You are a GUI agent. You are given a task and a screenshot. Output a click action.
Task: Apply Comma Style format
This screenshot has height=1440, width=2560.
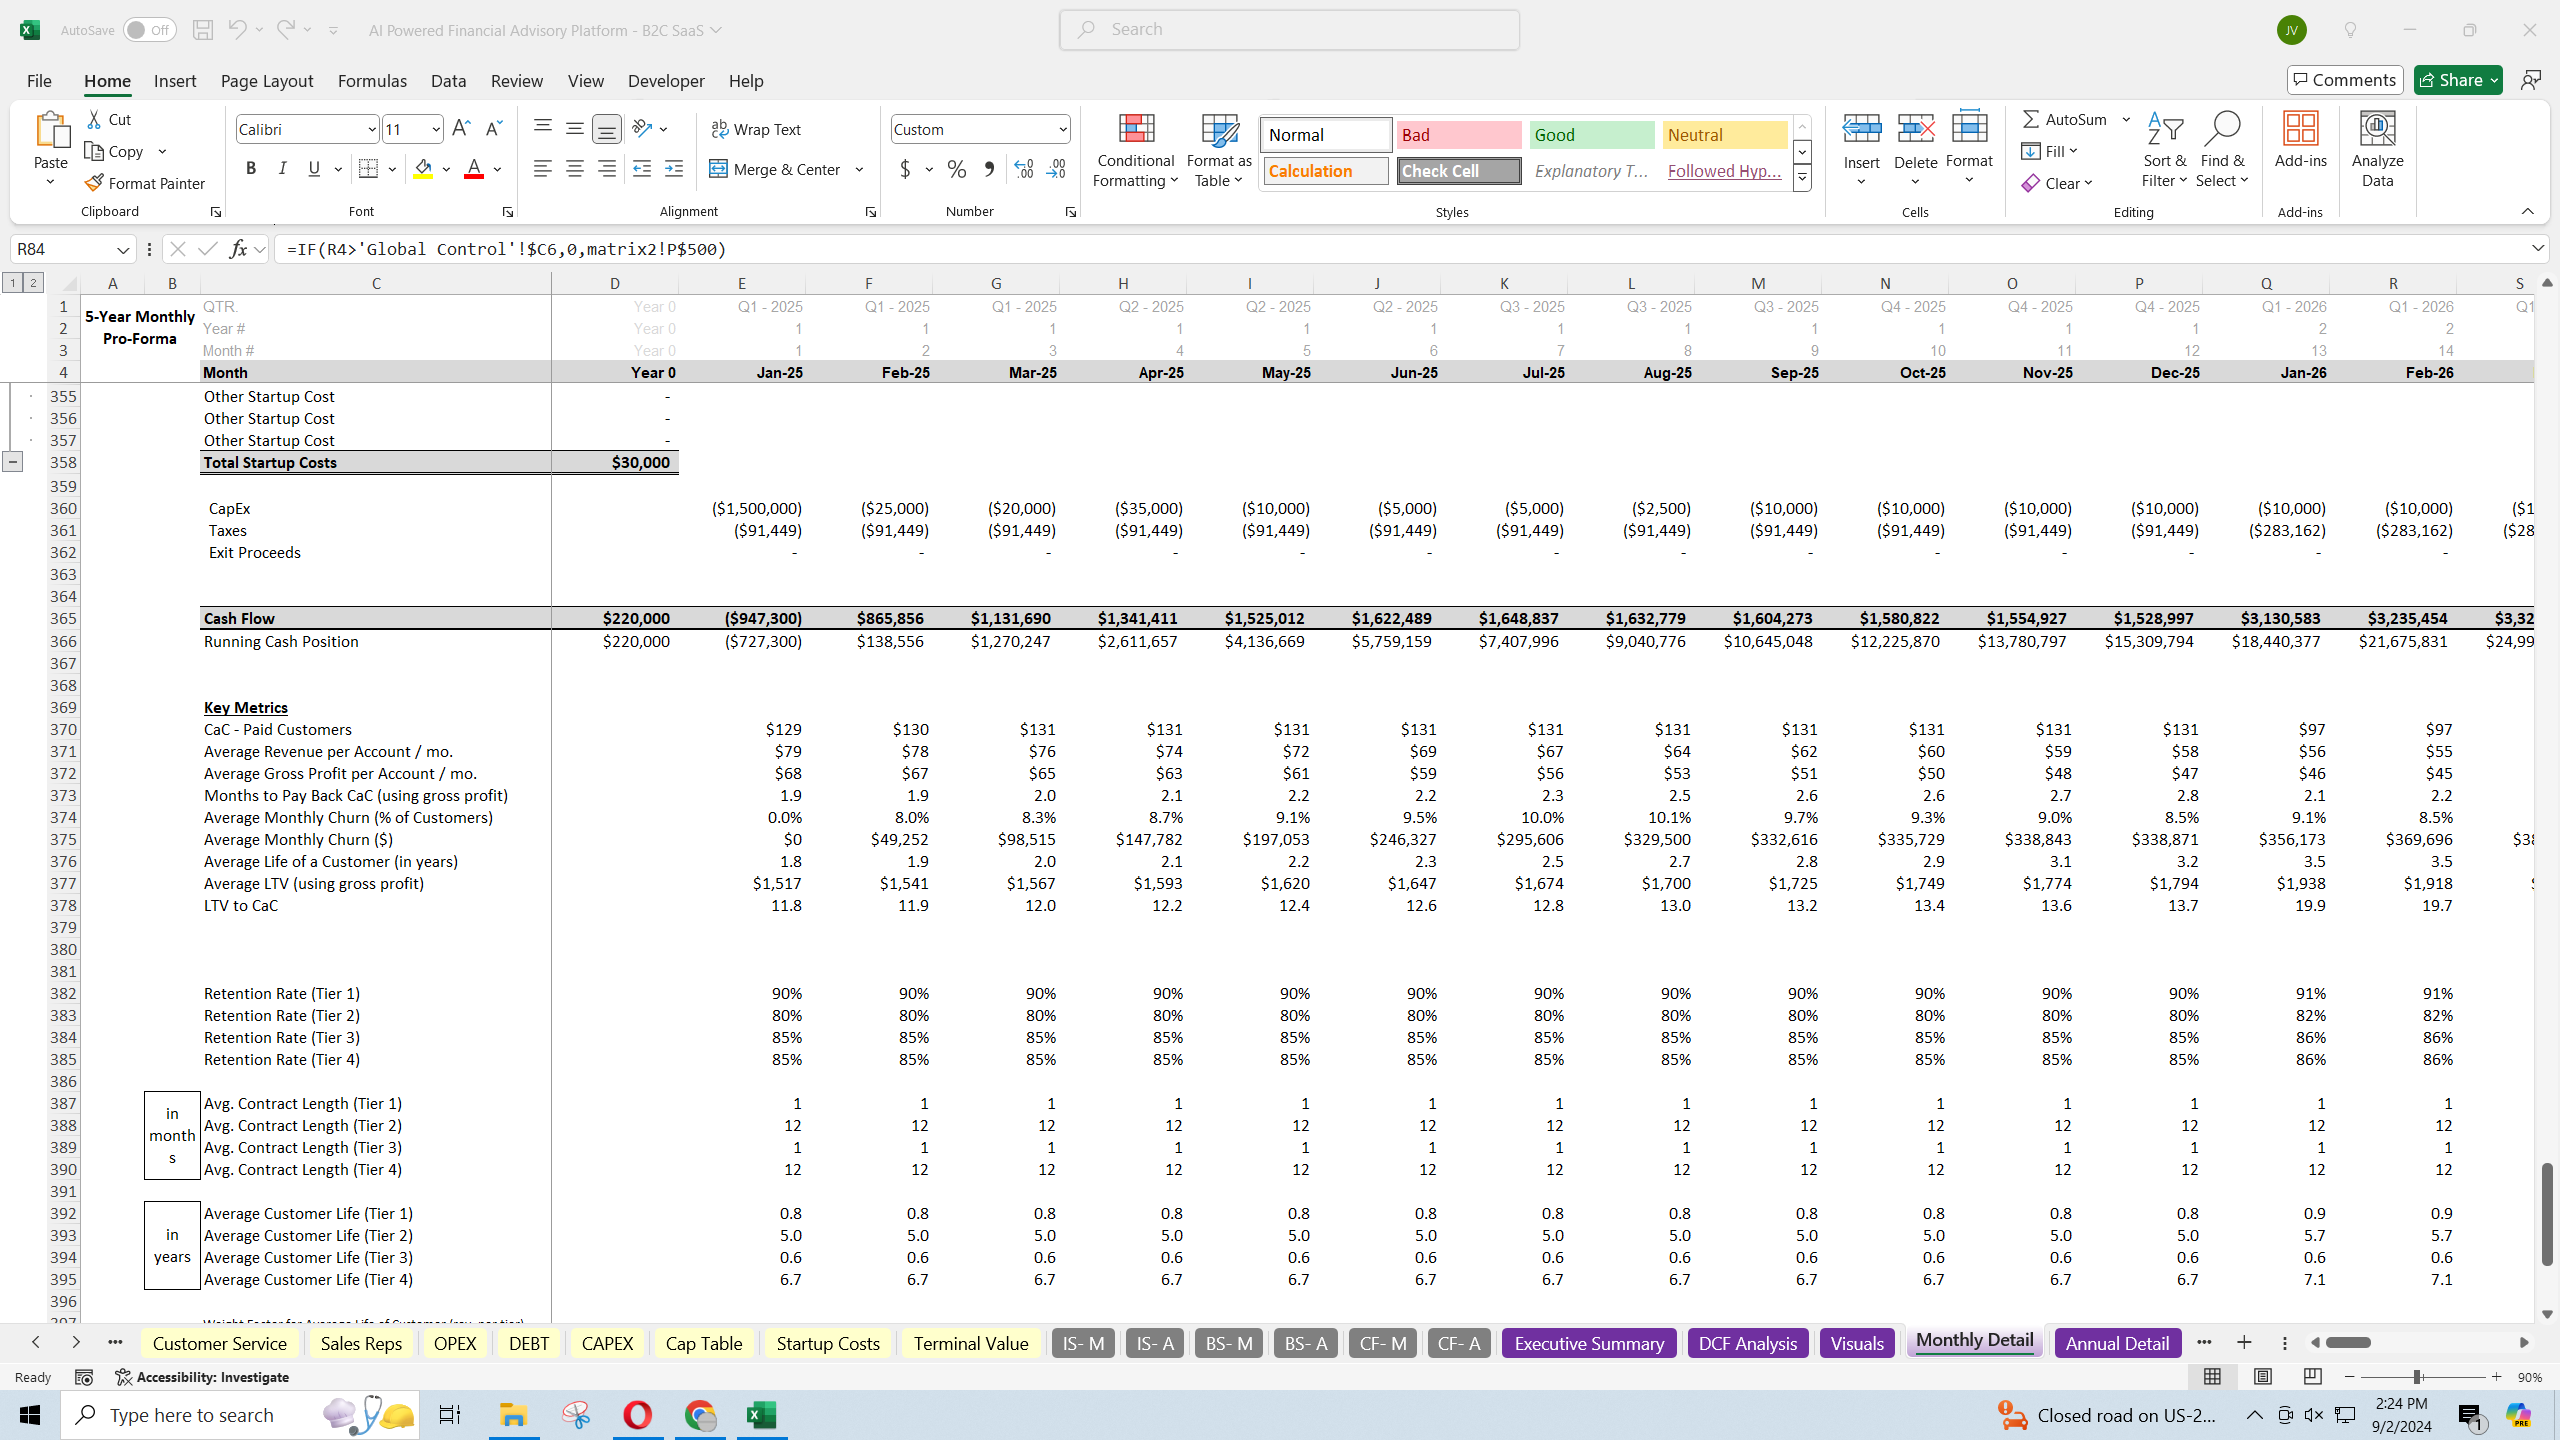click(989, 169)
